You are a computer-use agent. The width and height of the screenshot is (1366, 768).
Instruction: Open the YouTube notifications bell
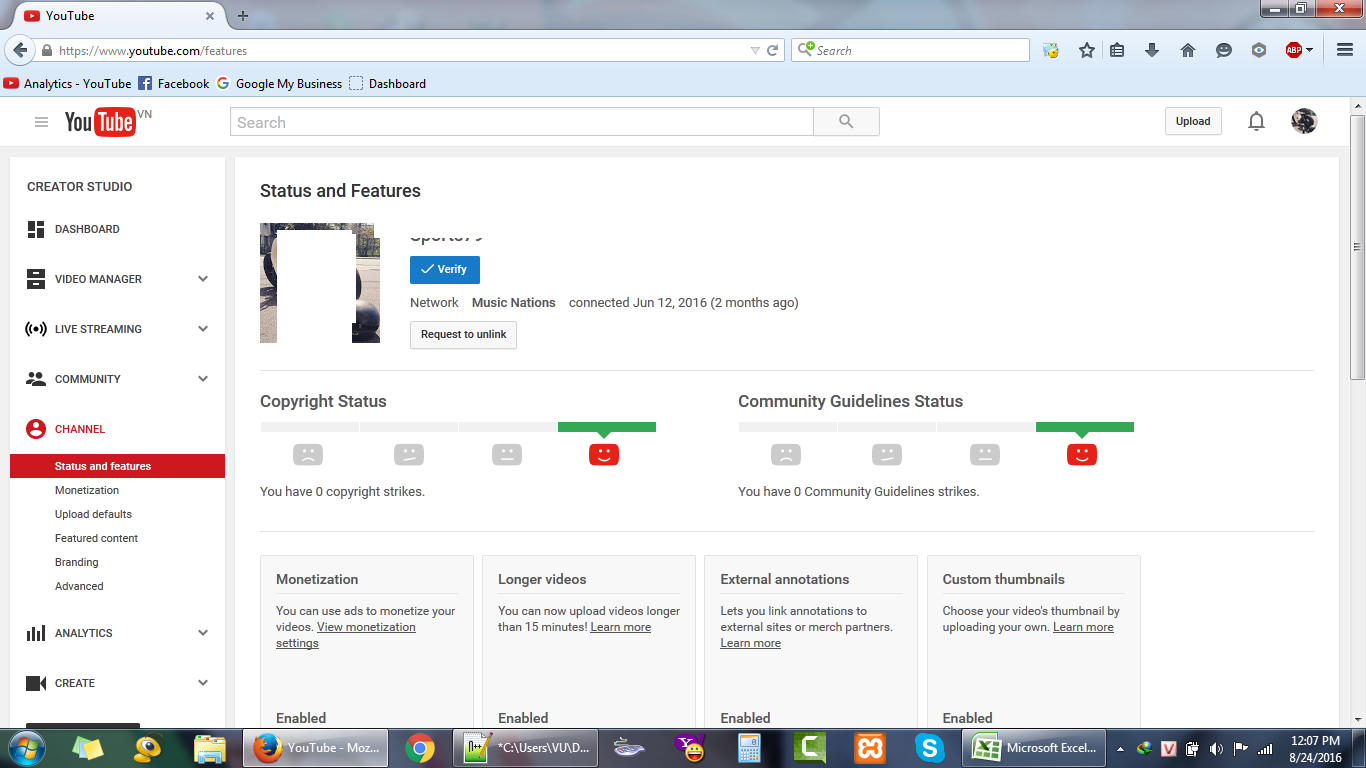1256,122
